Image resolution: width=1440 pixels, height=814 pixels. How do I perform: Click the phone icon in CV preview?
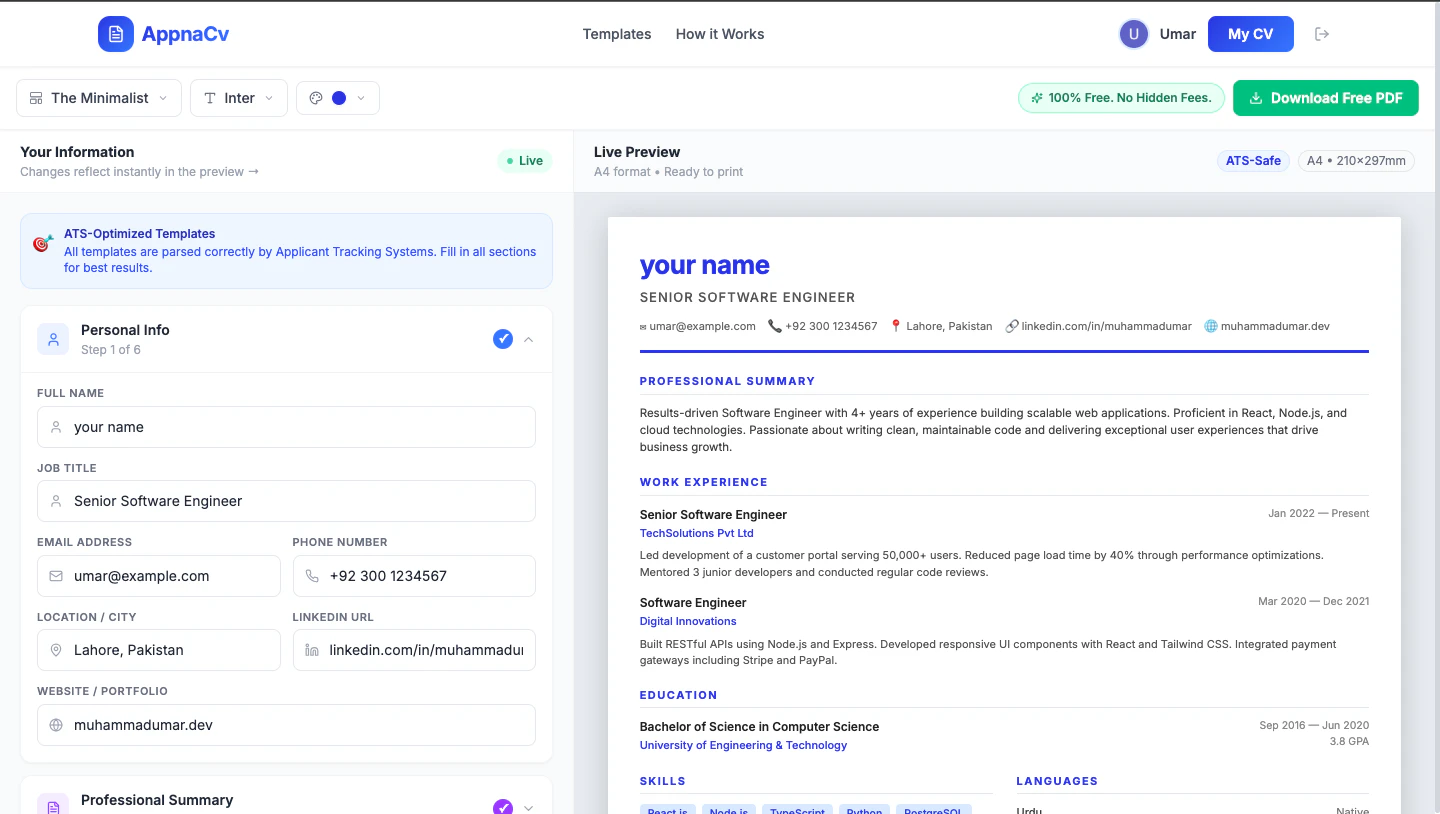point(775,326)
